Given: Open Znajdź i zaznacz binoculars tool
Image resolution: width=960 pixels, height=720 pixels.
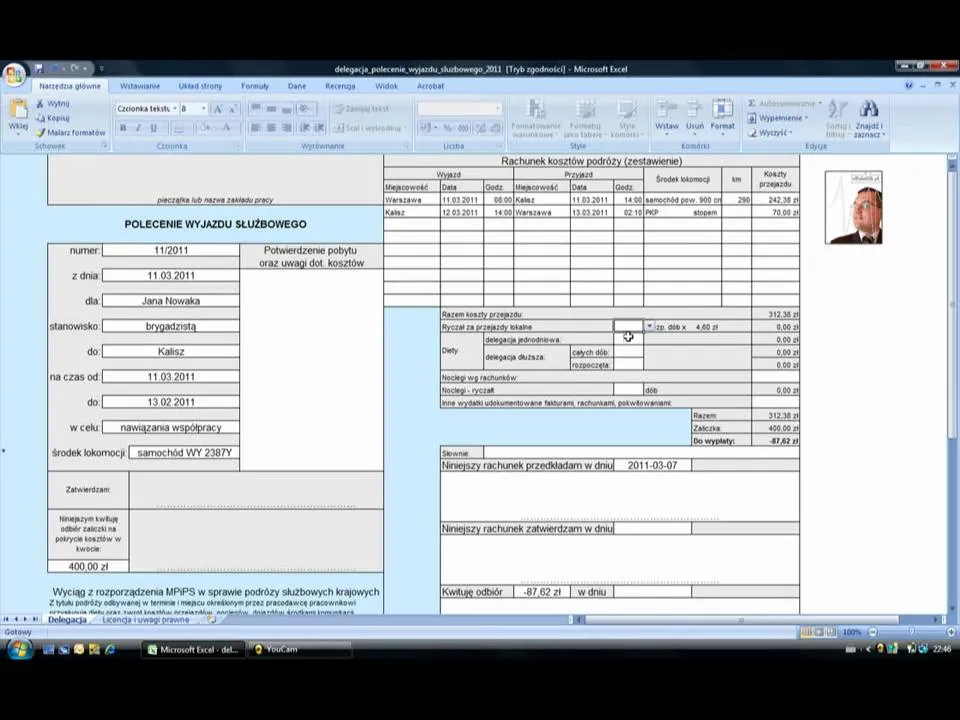Looking at the screenshot, I should tap(868, 110).
